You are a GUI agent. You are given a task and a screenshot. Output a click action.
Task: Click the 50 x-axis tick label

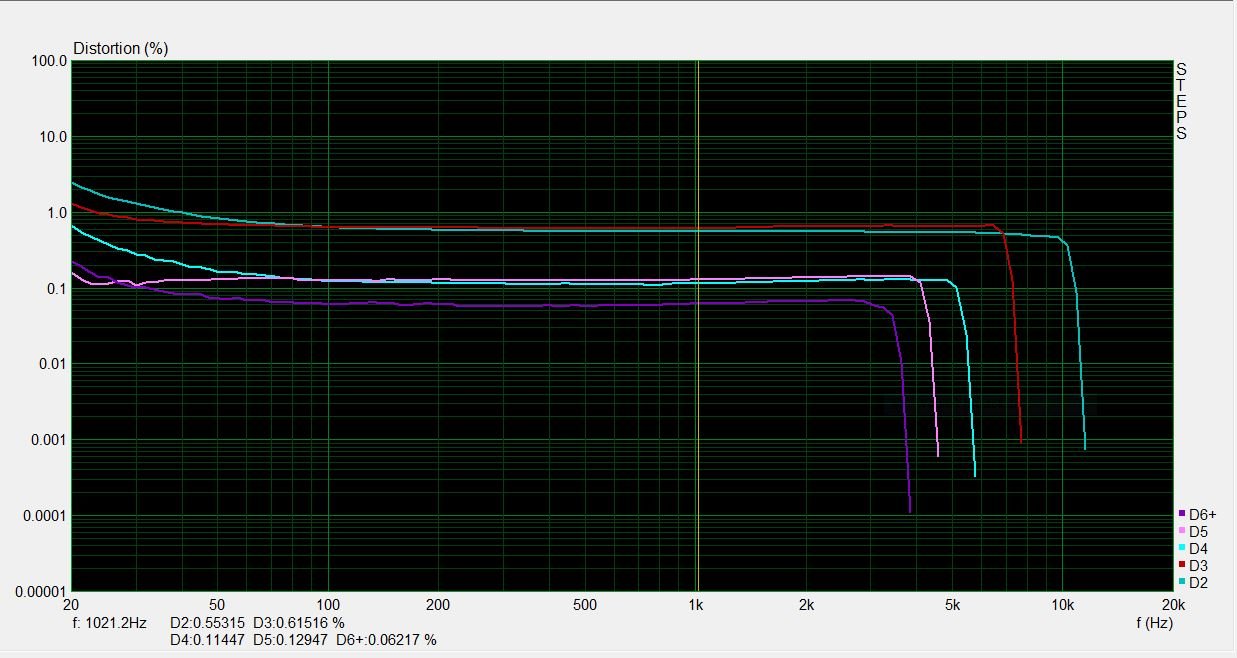click(x=217, y=605)
